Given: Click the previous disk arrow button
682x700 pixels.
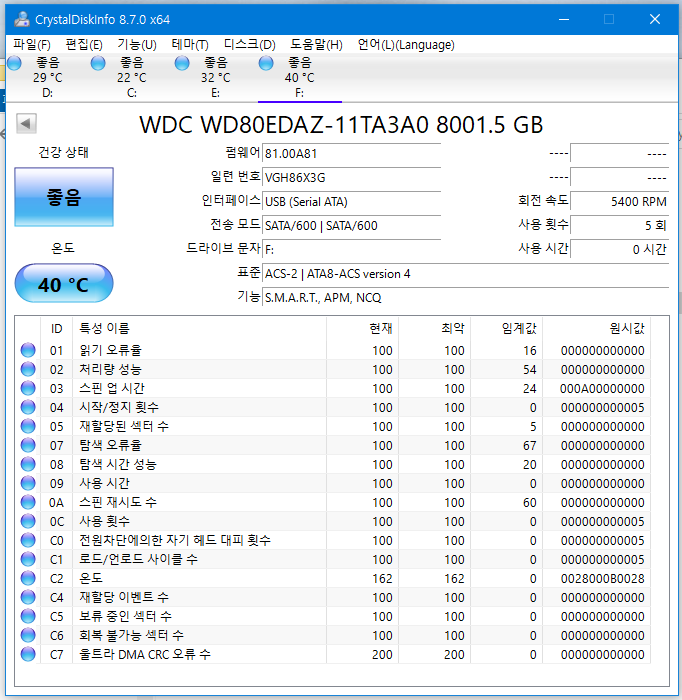Looking at the screenshot, I should pos(26,123).
